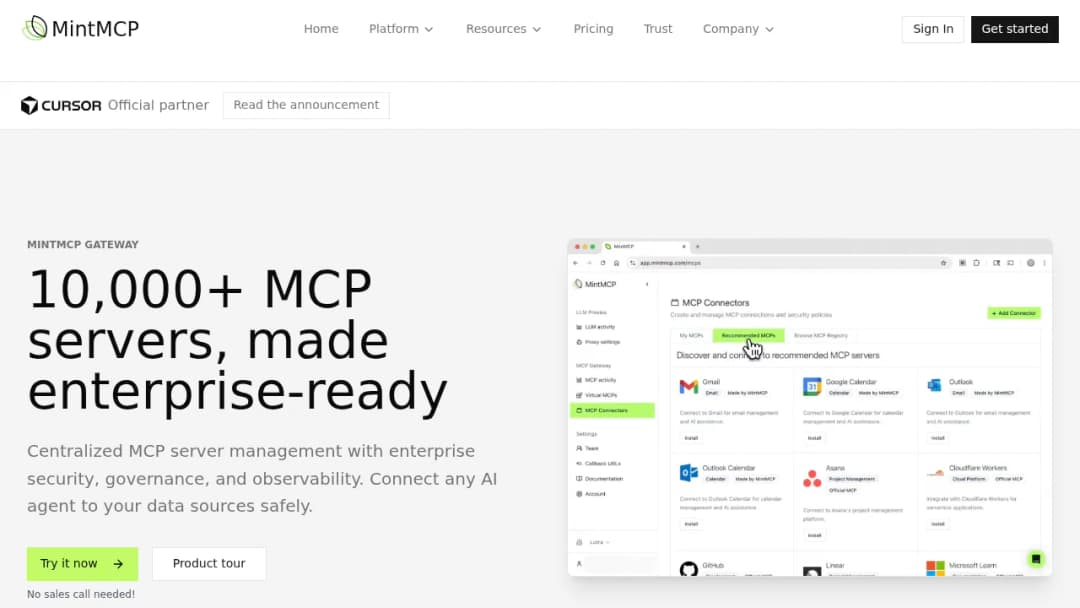
Task: Click Install under Gmail in preview
Action: pyautogui.click(x=691, y=438)
